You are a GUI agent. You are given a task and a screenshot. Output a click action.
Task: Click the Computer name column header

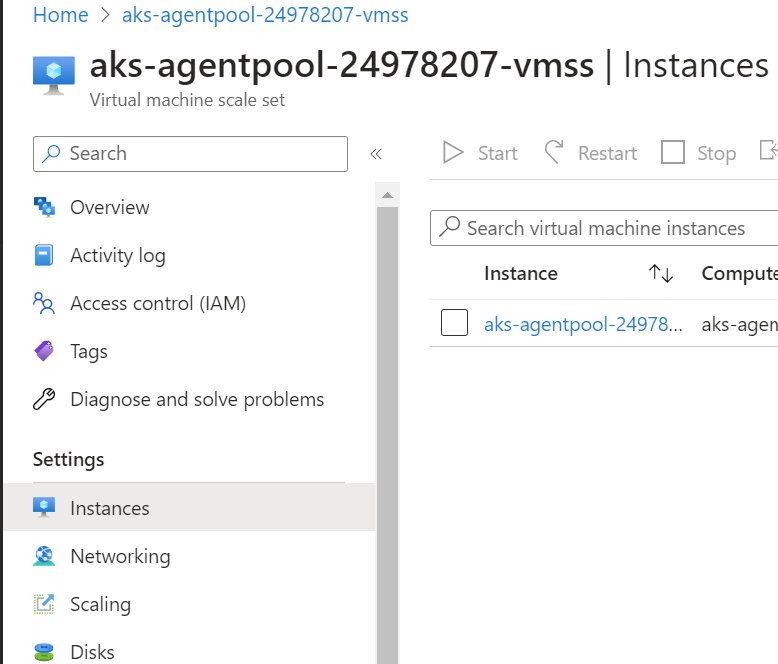point(739,273)
